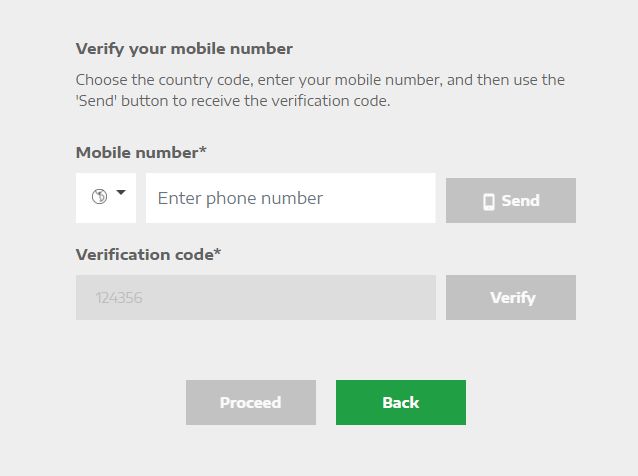Click the 124356 placeholder text
Screen dimensions: 638x476
click(120, 298)
